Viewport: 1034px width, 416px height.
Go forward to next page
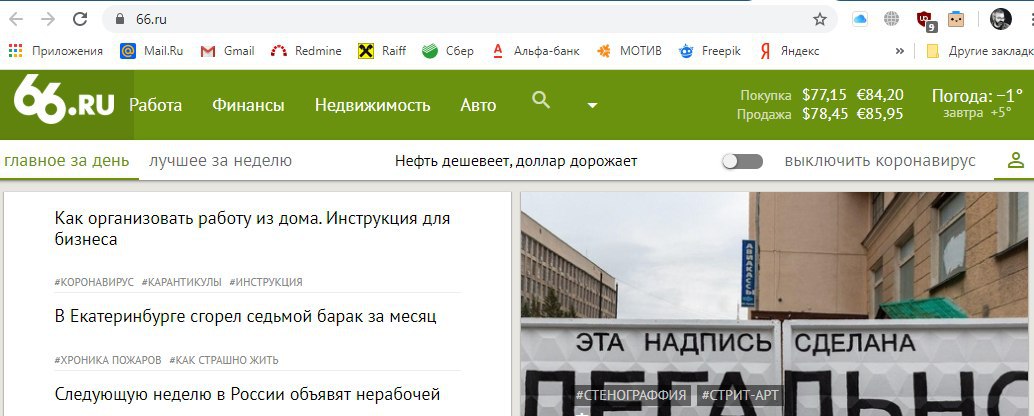(47, 19)
